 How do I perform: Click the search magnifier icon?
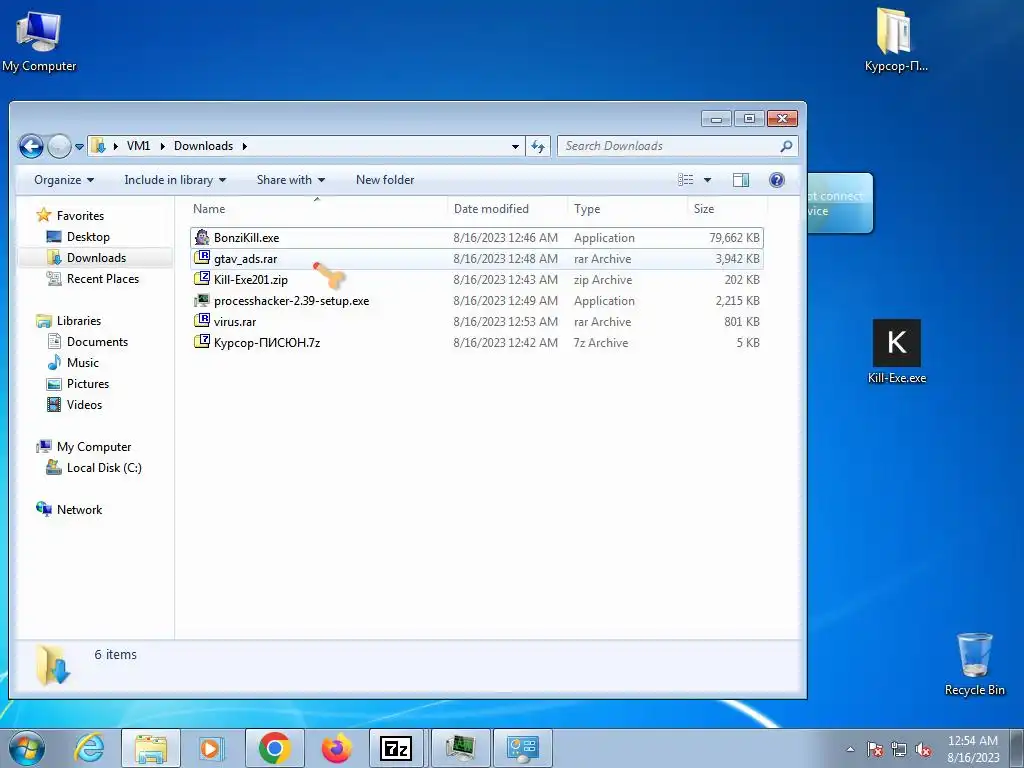click(786, 146)
